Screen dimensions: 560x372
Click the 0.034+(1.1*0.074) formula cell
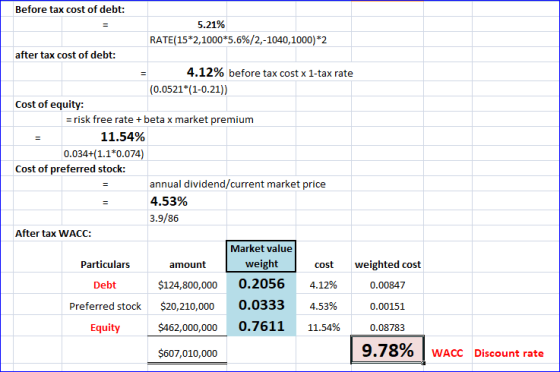tap(105, 154)
